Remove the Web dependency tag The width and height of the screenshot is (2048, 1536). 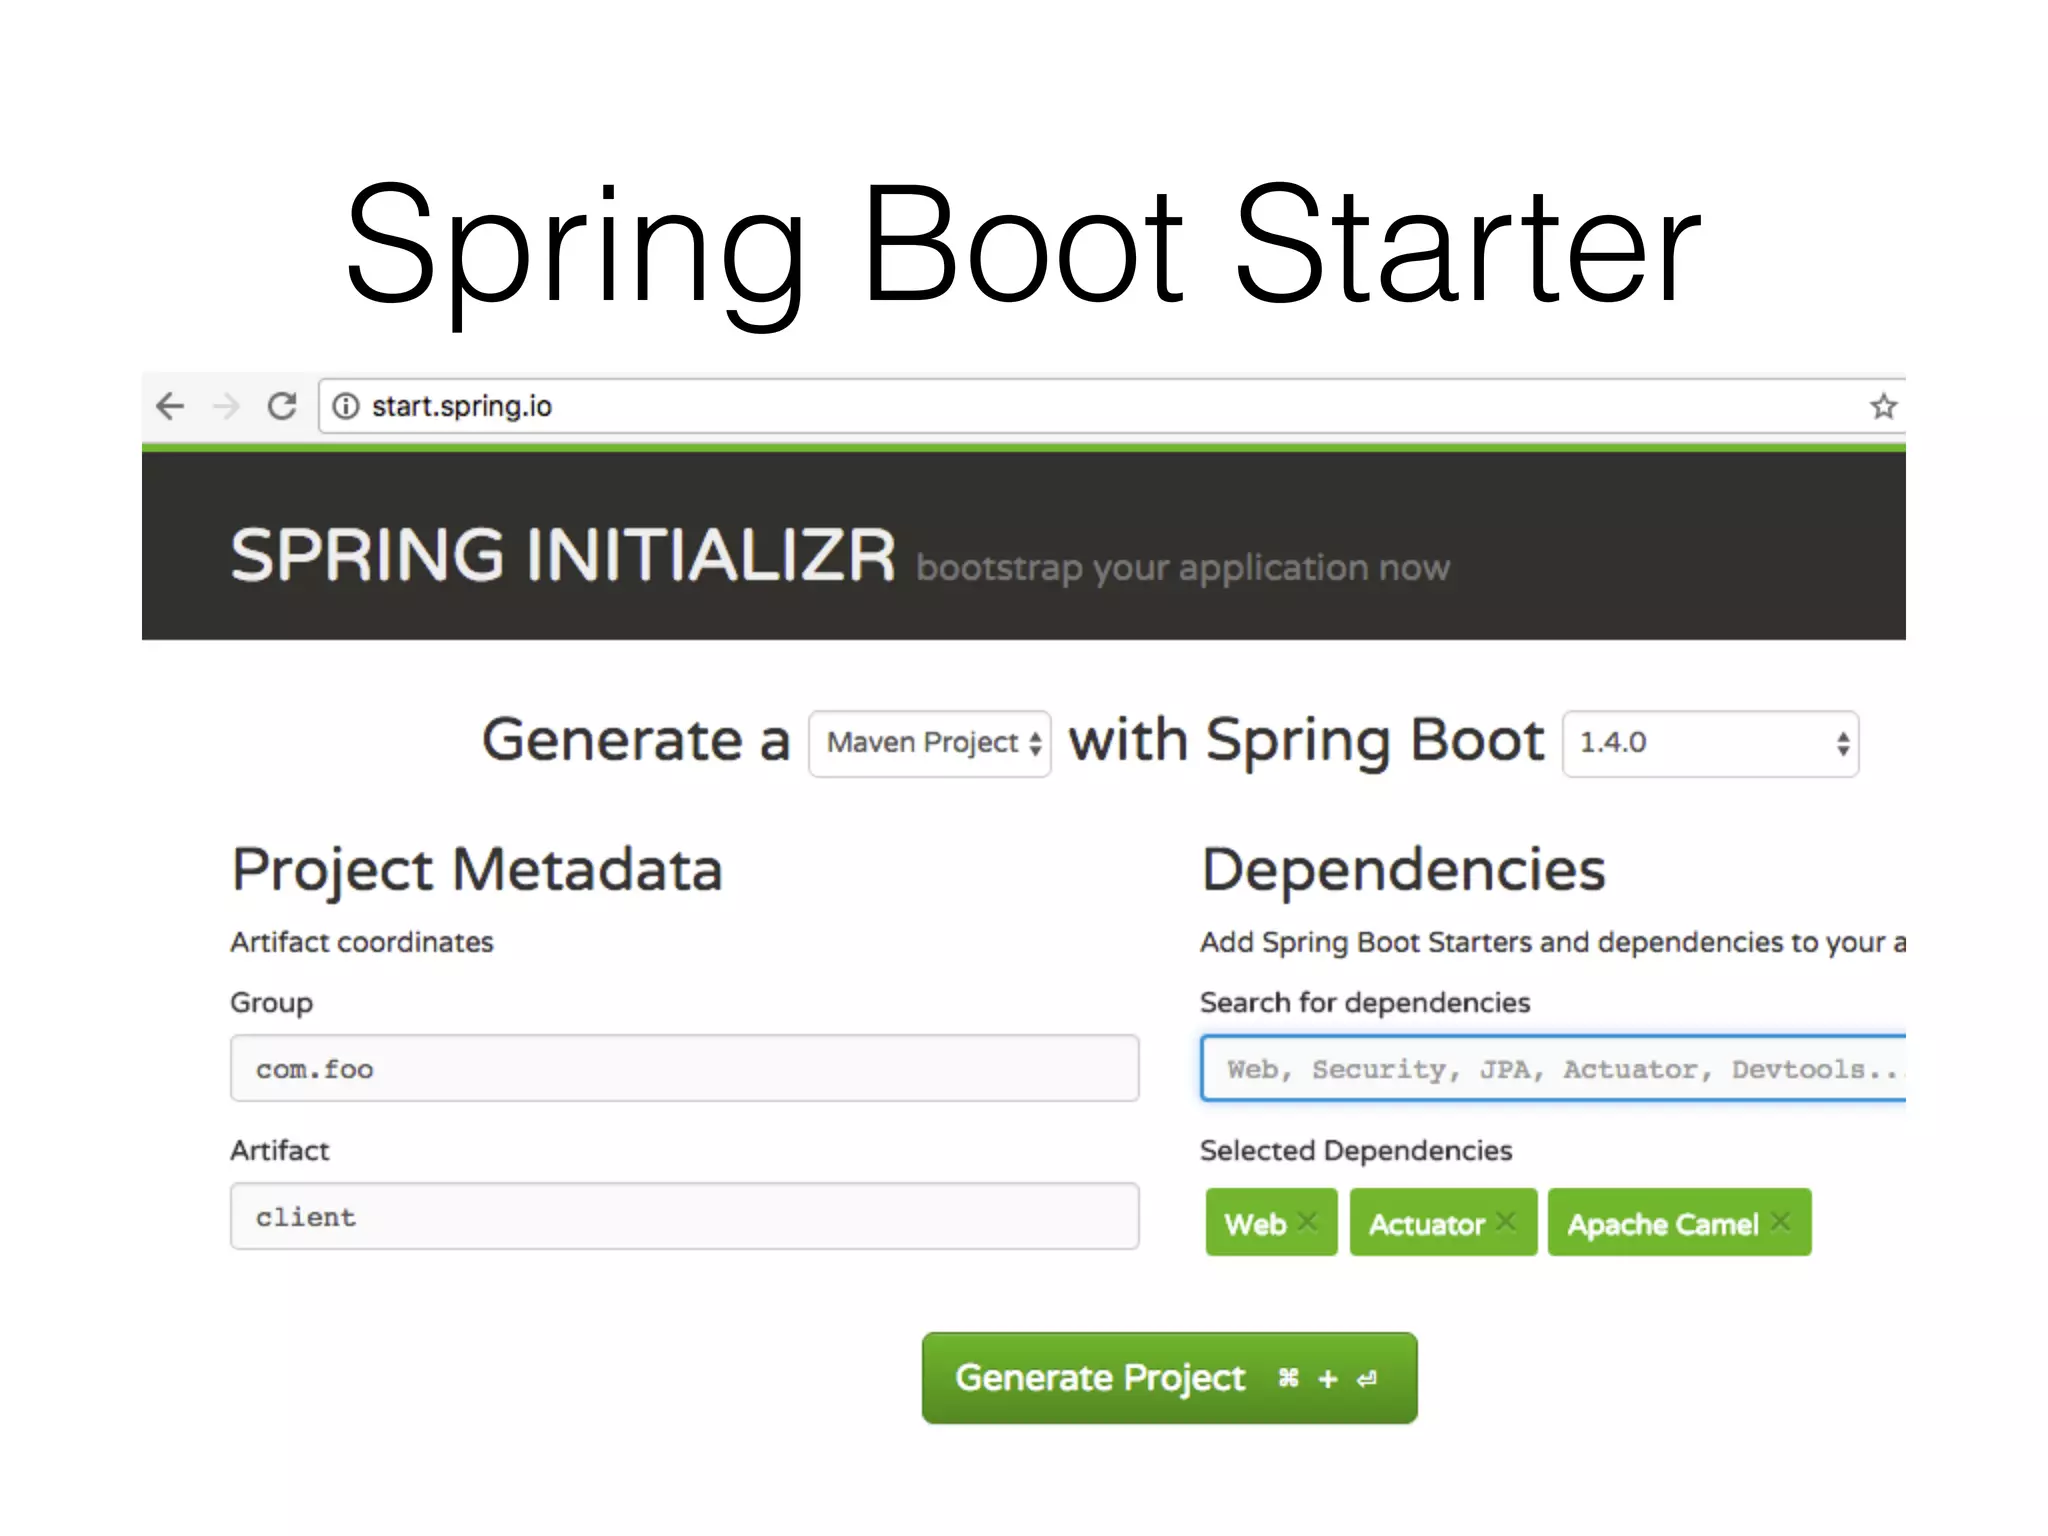(x=1307, y=1221)
